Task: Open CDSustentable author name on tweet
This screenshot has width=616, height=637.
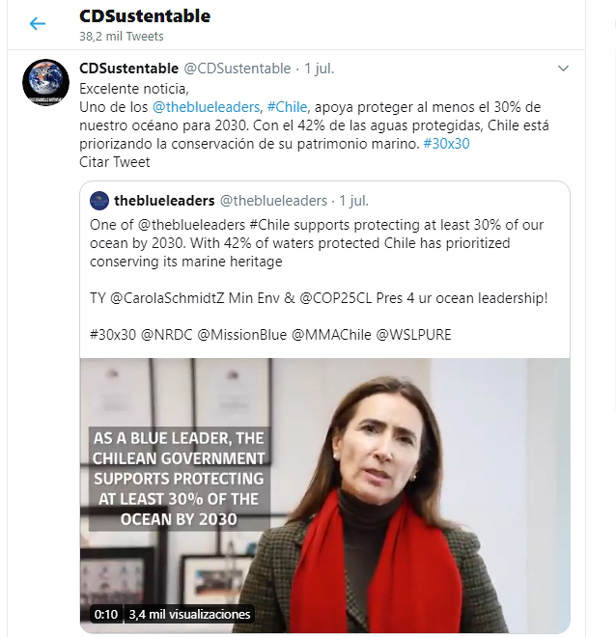Action: tap(129, 68)
